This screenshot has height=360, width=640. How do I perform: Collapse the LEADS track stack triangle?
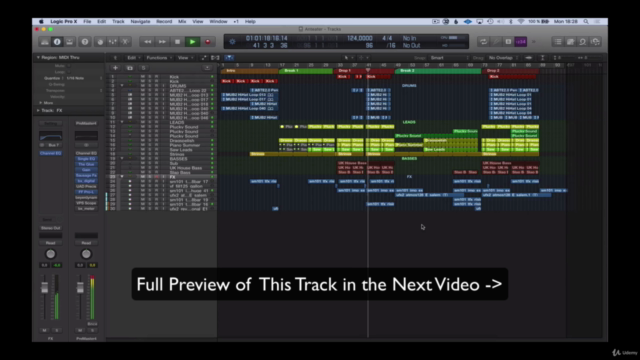pos(122,122)
